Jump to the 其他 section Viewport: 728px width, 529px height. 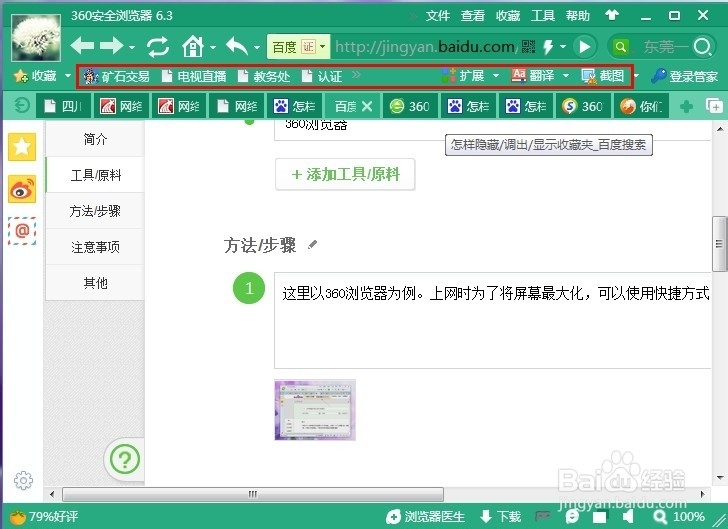(x=95, y=282)
